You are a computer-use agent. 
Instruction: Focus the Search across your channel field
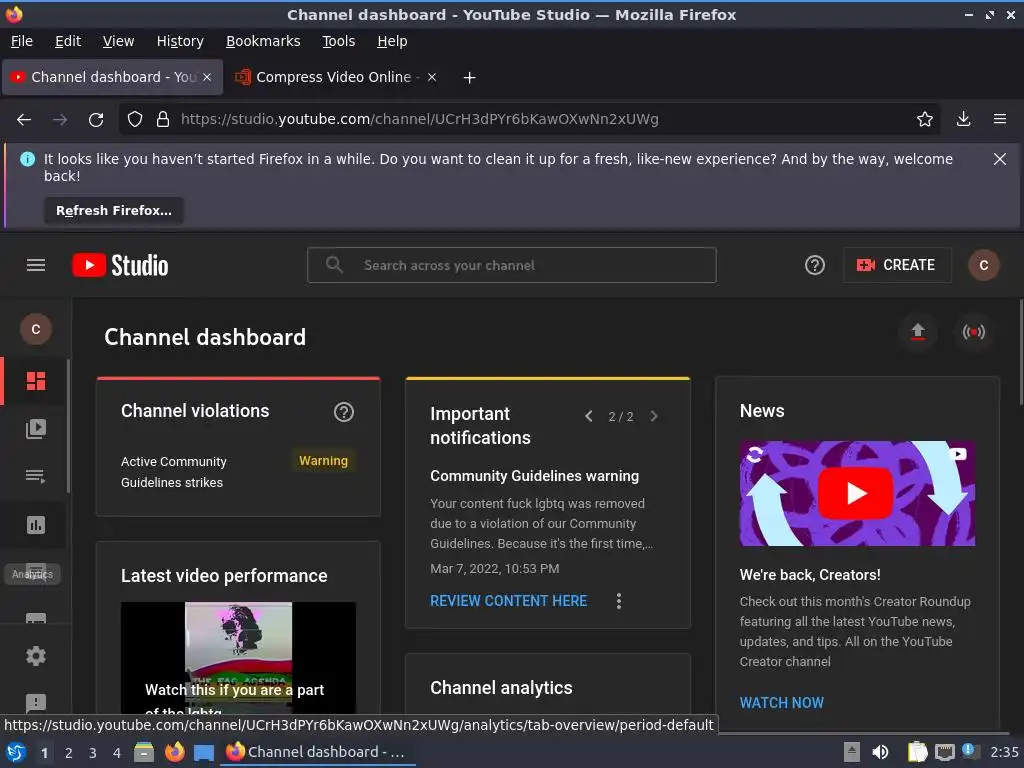[512, 265]
